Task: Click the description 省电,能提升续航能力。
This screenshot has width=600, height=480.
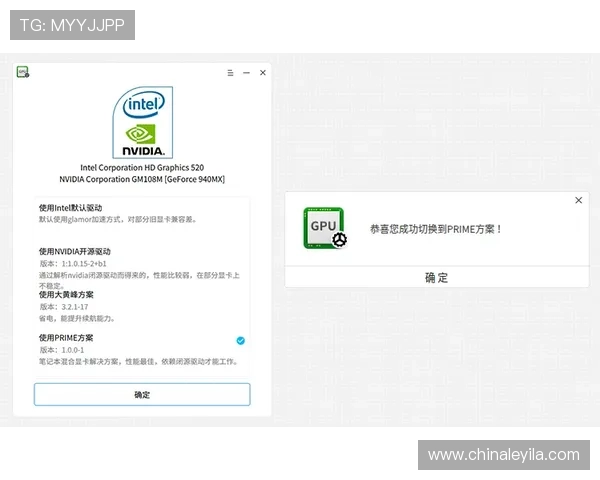Action: click(77, 318)
